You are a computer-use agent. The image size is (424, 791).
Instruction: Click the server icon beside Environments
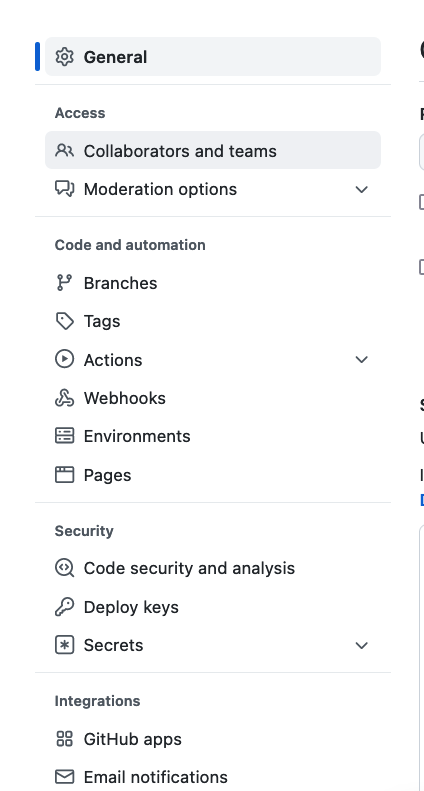click(64, 436)
